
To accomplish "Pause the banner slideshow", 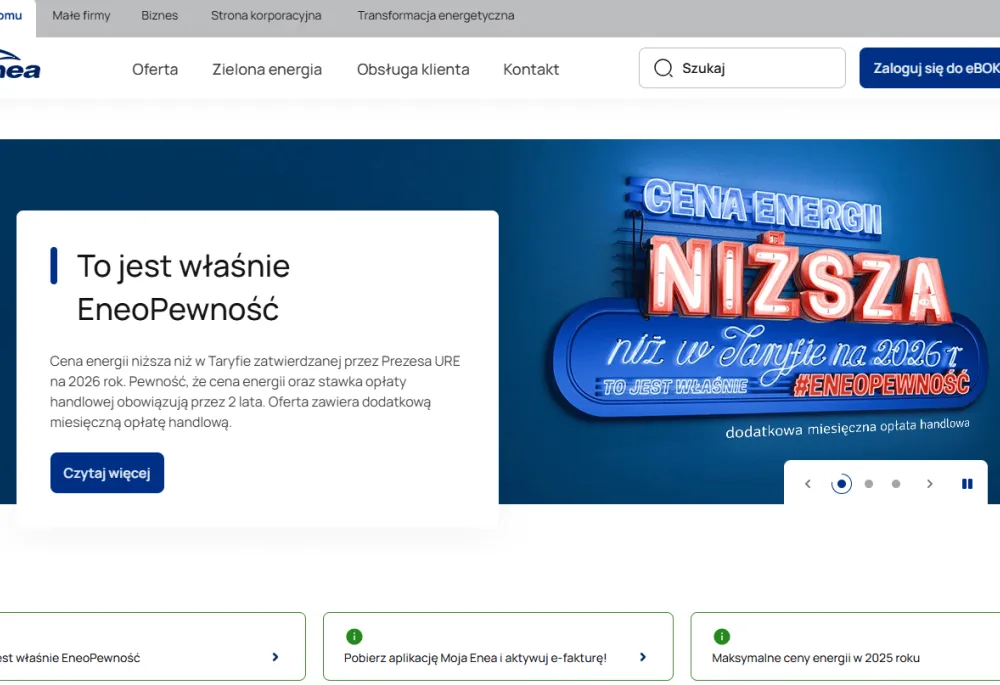I will coord(967,484).
